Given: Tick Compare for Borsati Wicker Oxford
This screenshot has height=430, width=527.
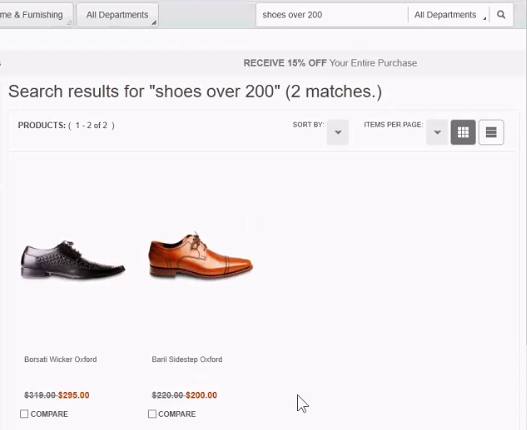Looking at the screenshot, I should [24, 414].
